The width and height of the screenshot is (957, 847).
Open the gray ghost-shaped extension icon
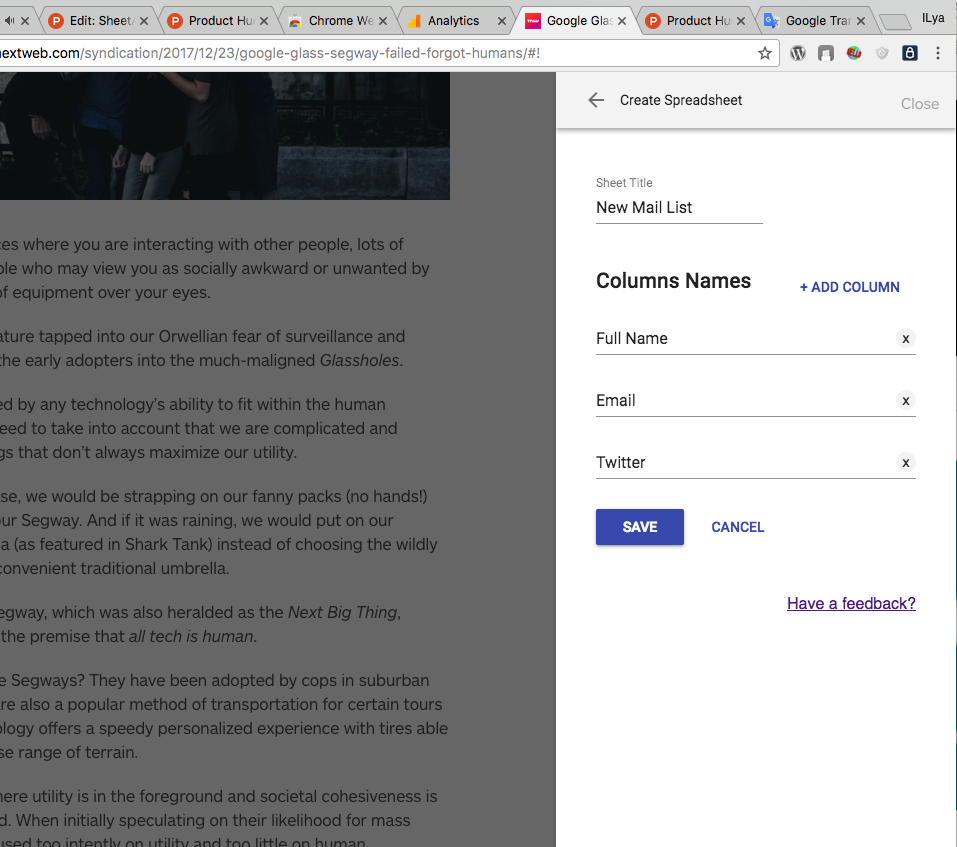826,54
